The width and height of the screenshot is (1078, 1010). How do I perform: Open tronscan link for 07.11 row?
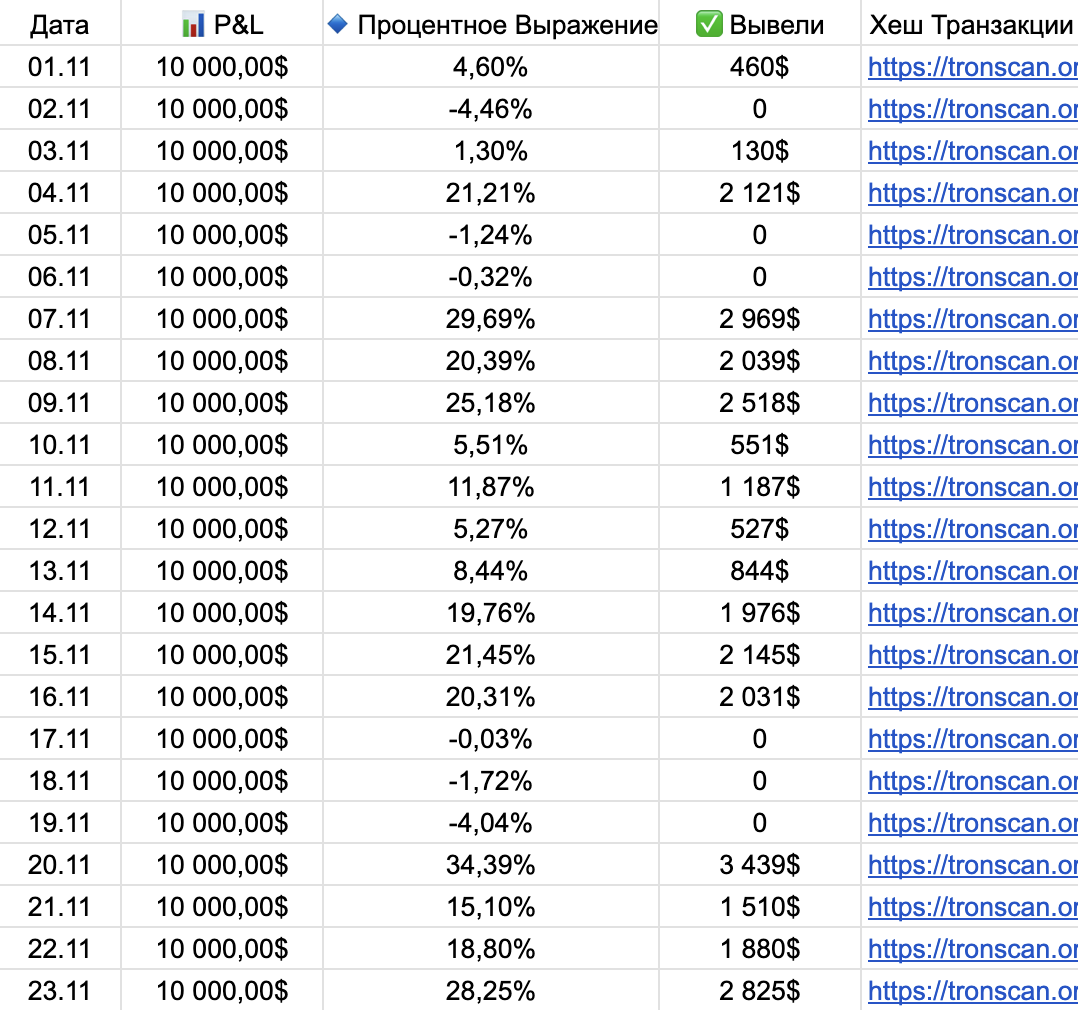point(972,319)
